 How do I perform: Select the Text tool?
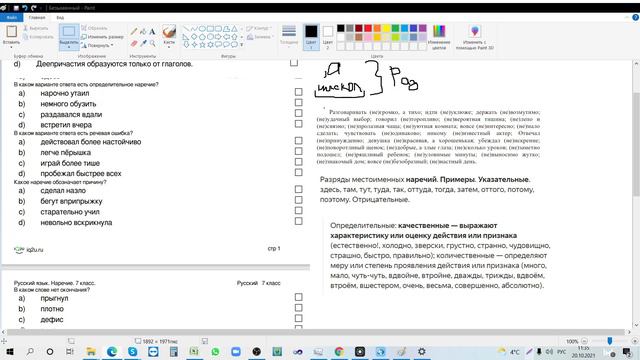click(x=152, y=31)
